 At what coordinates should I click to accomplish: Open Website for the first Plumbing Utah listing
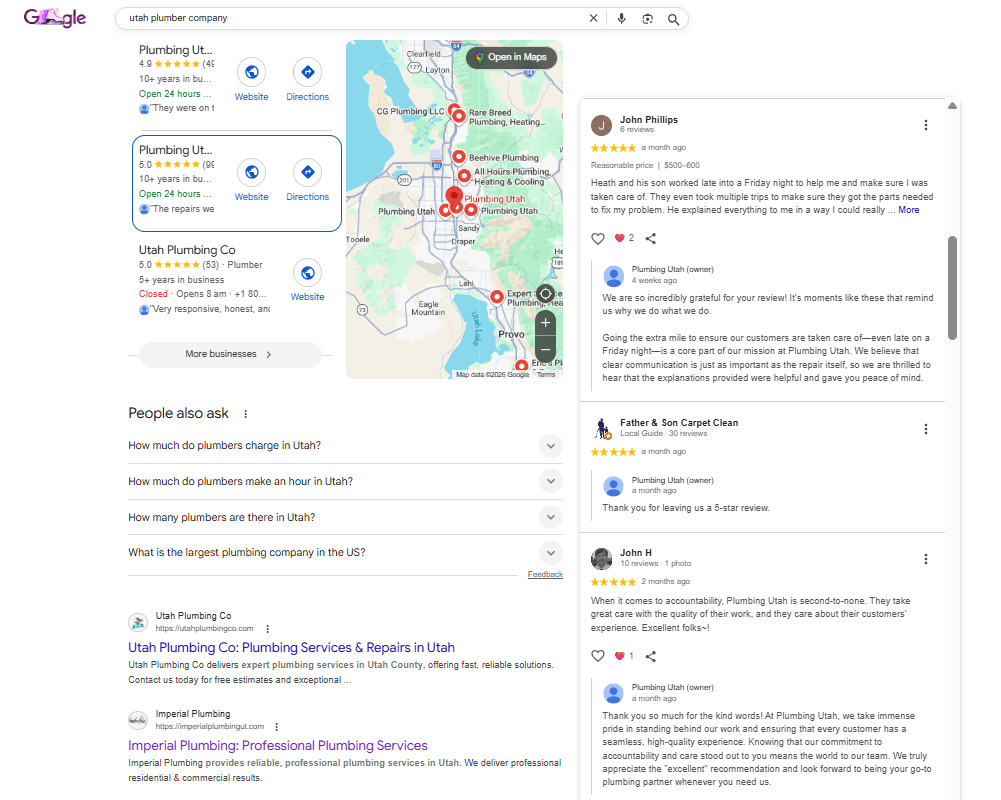tap(251, 70)
